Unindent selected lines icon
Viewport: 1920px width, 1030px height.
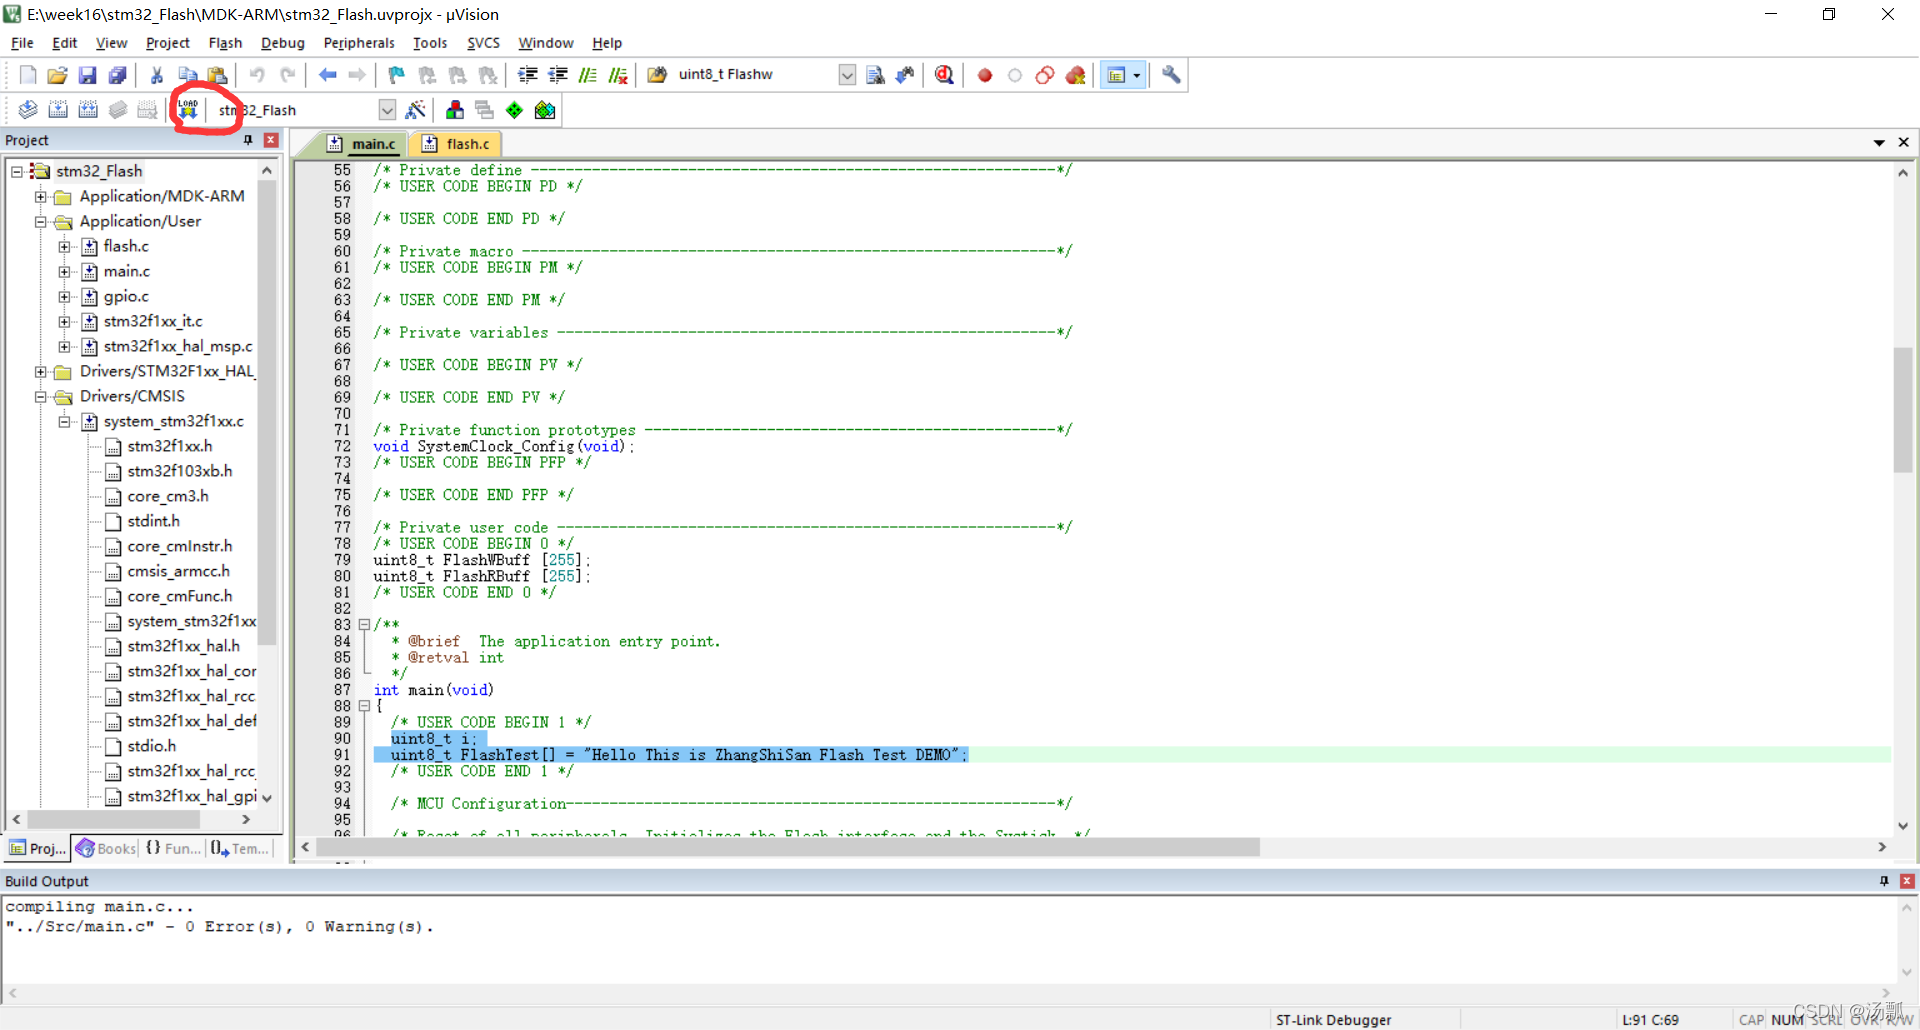pyautogui.click(x=558, y=75)
